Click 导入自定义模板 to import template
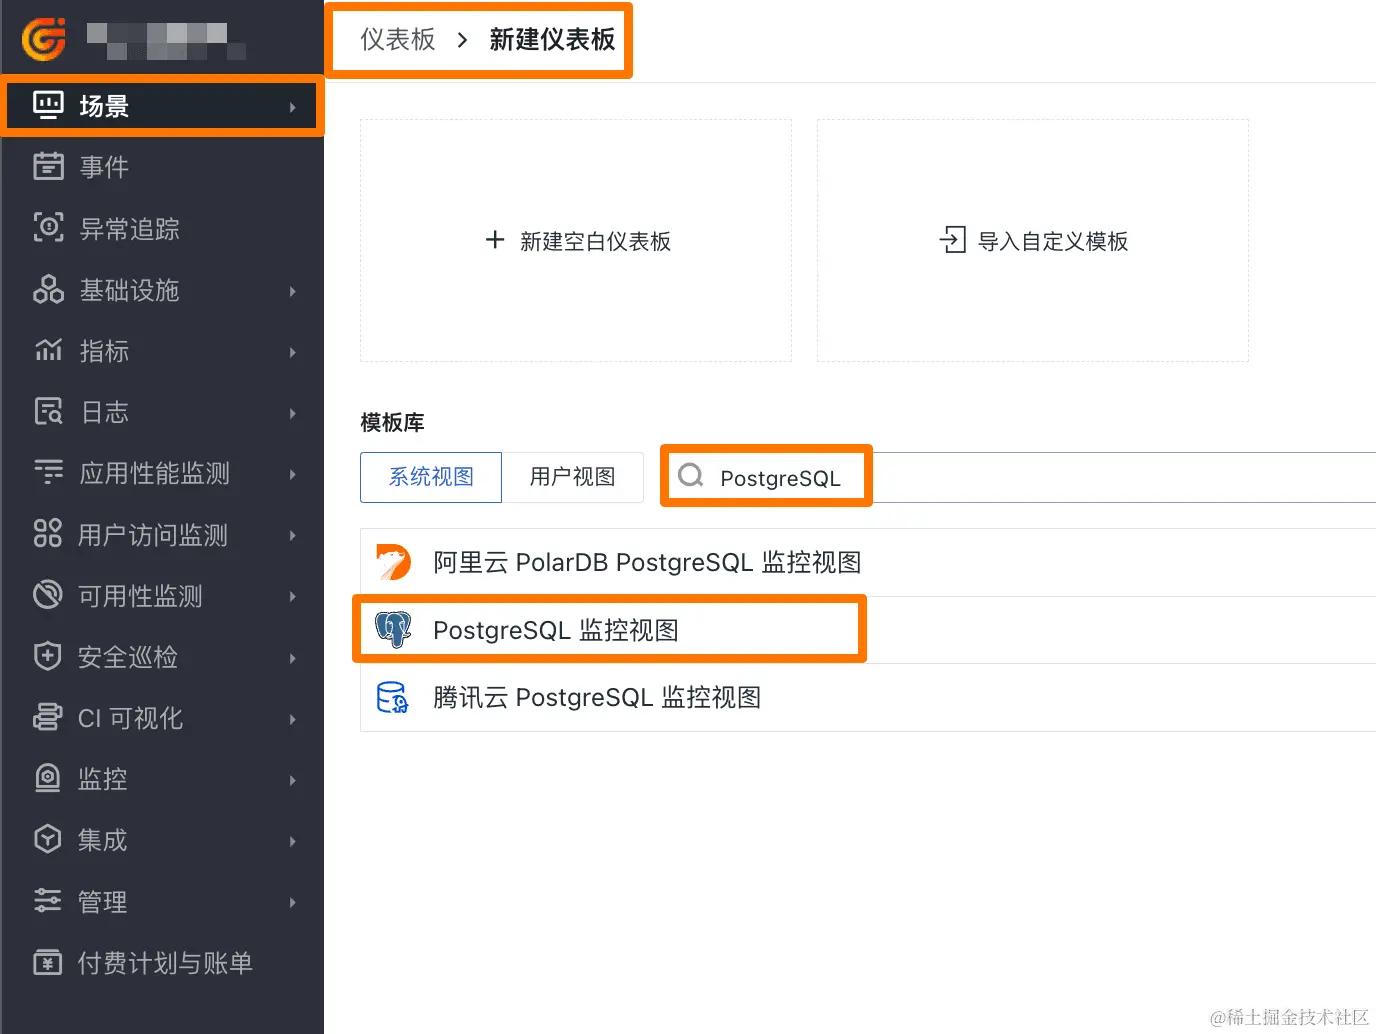The width and height of the screenshot is (1376, 1034). [1033, 241]
